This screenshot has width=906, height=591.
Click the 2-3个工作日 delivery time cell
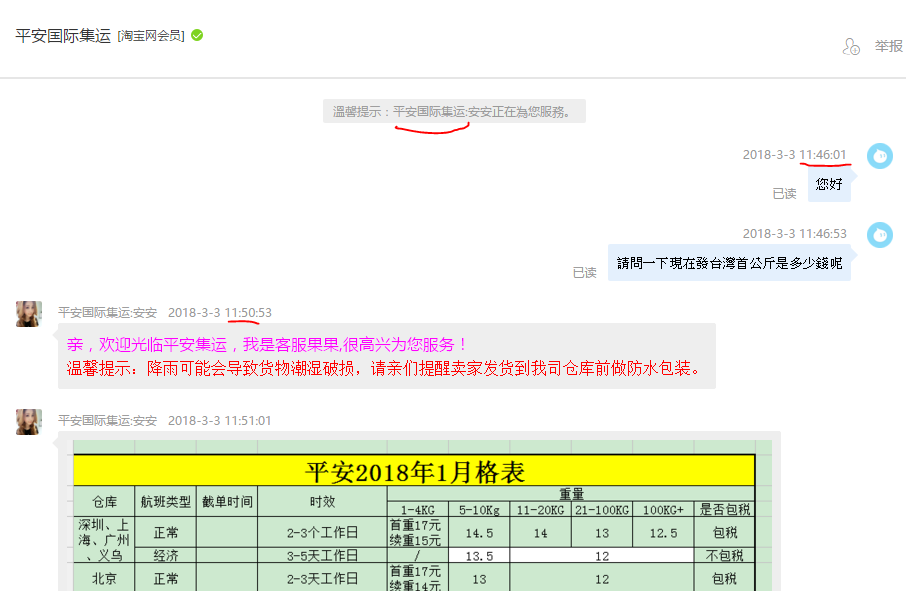(x=322, y=532)
